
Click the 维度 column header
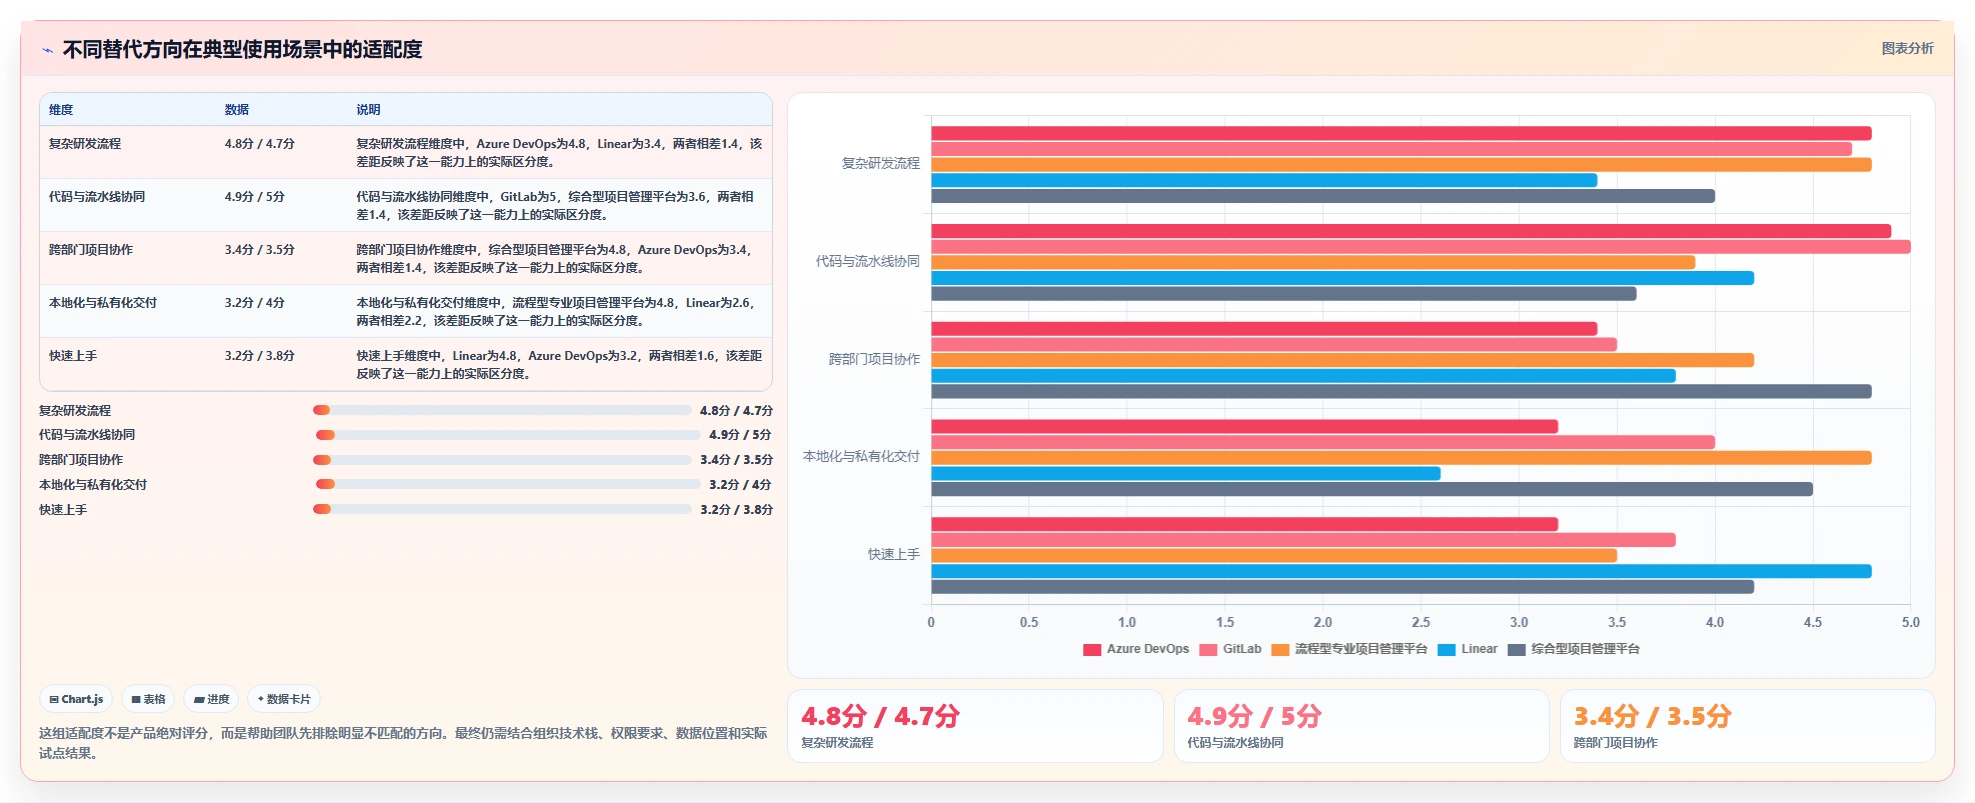pos(61,110)
